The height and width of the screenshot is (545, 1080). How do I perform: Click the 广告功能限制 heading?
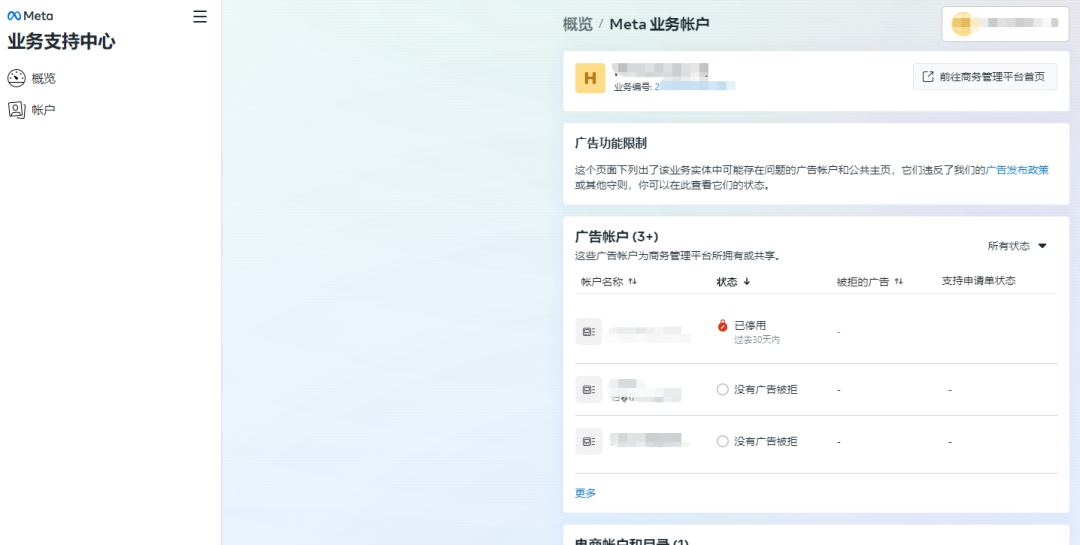(x=610, y=143)
